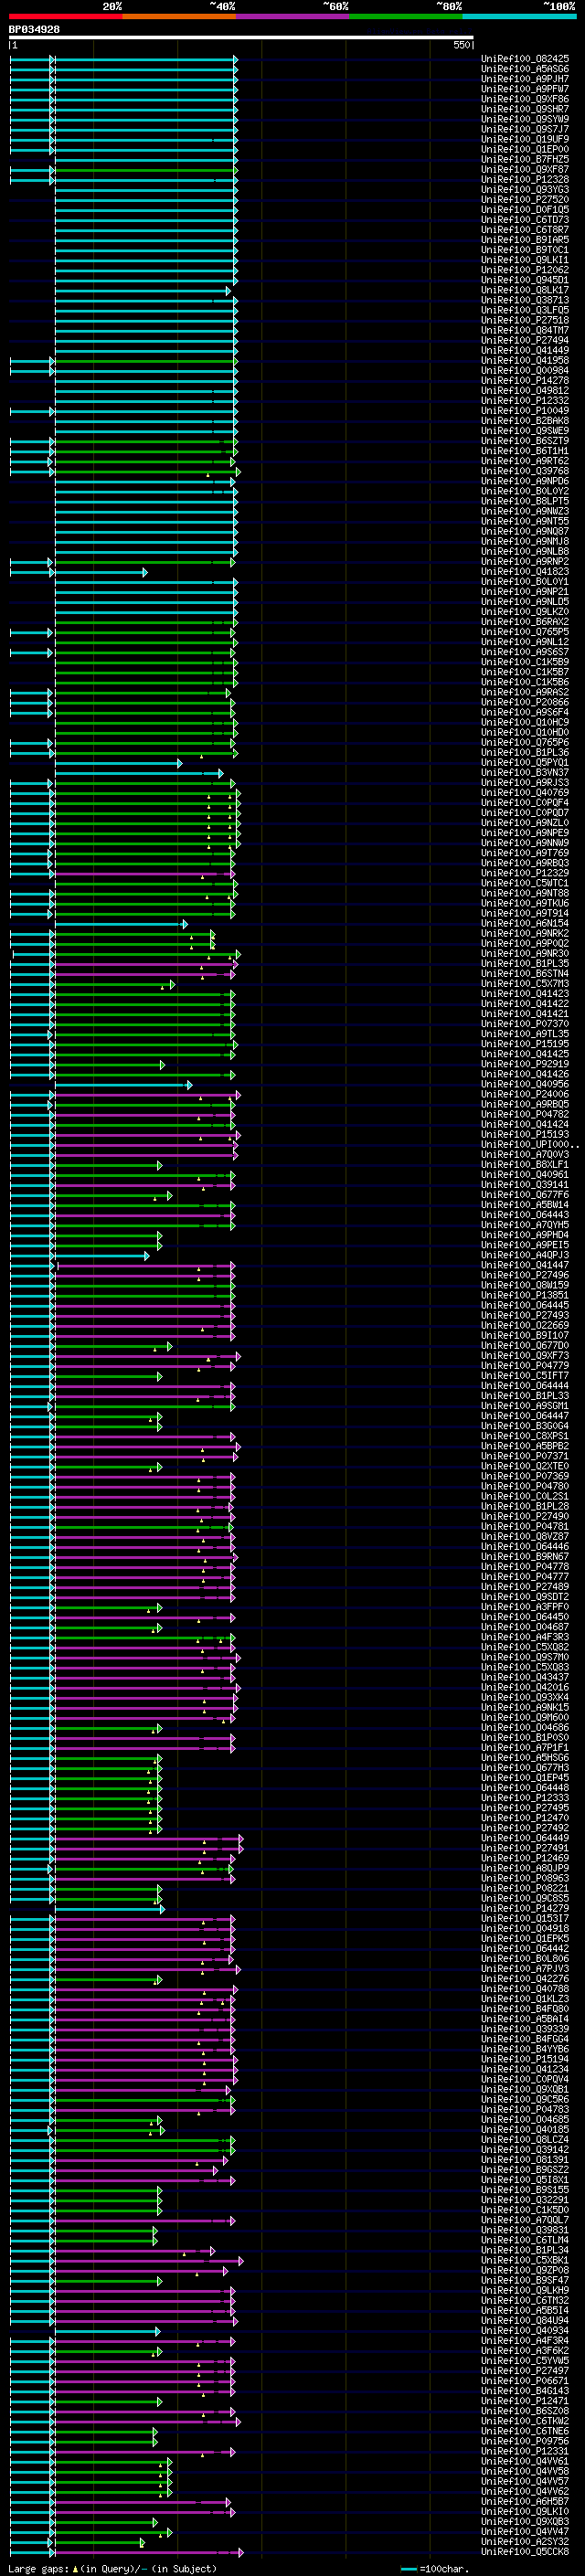Click hit label UniRef100_A4QPJ3
585x2576 pixels.
(525, 1255)
